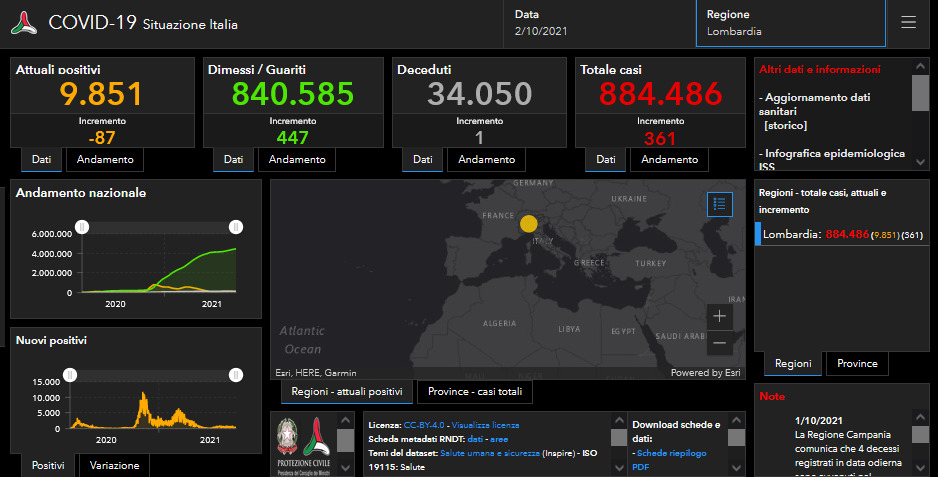Open the hamburger menu in header
This screenshot has height=477, width=938.
908,23
